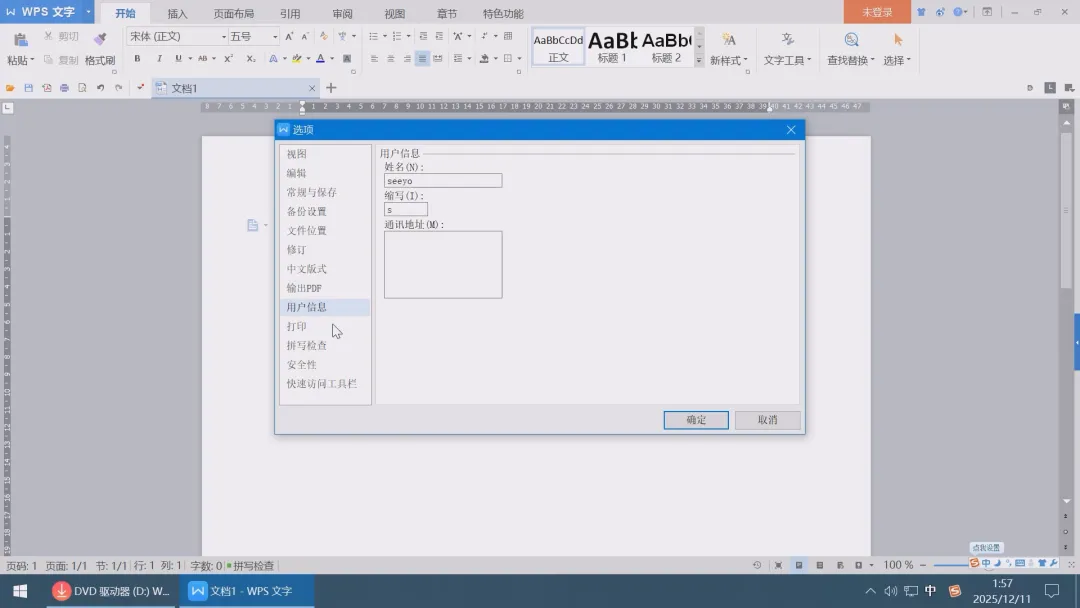The height and width of the screenshot is (608, 1080).
Task: Apply superscript formatting
Action: [229, 59]
